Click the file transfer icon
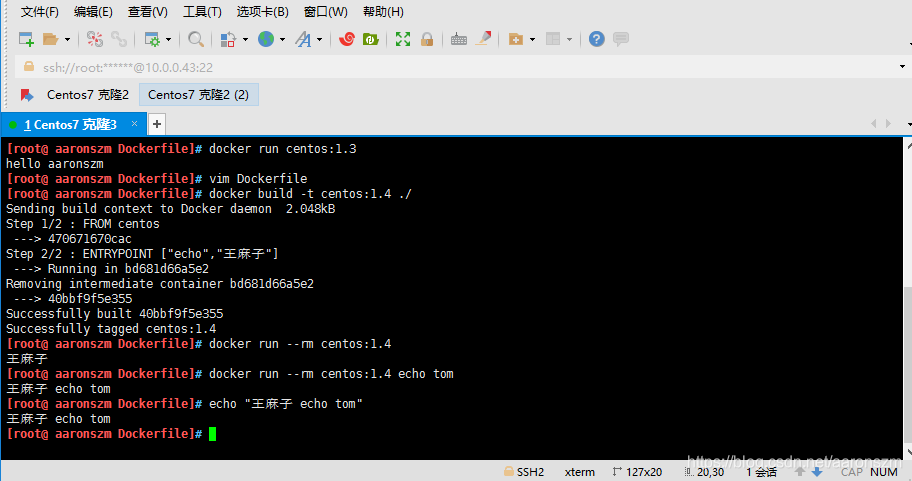Viewport: 912px width, 481px height. point(227,39)
